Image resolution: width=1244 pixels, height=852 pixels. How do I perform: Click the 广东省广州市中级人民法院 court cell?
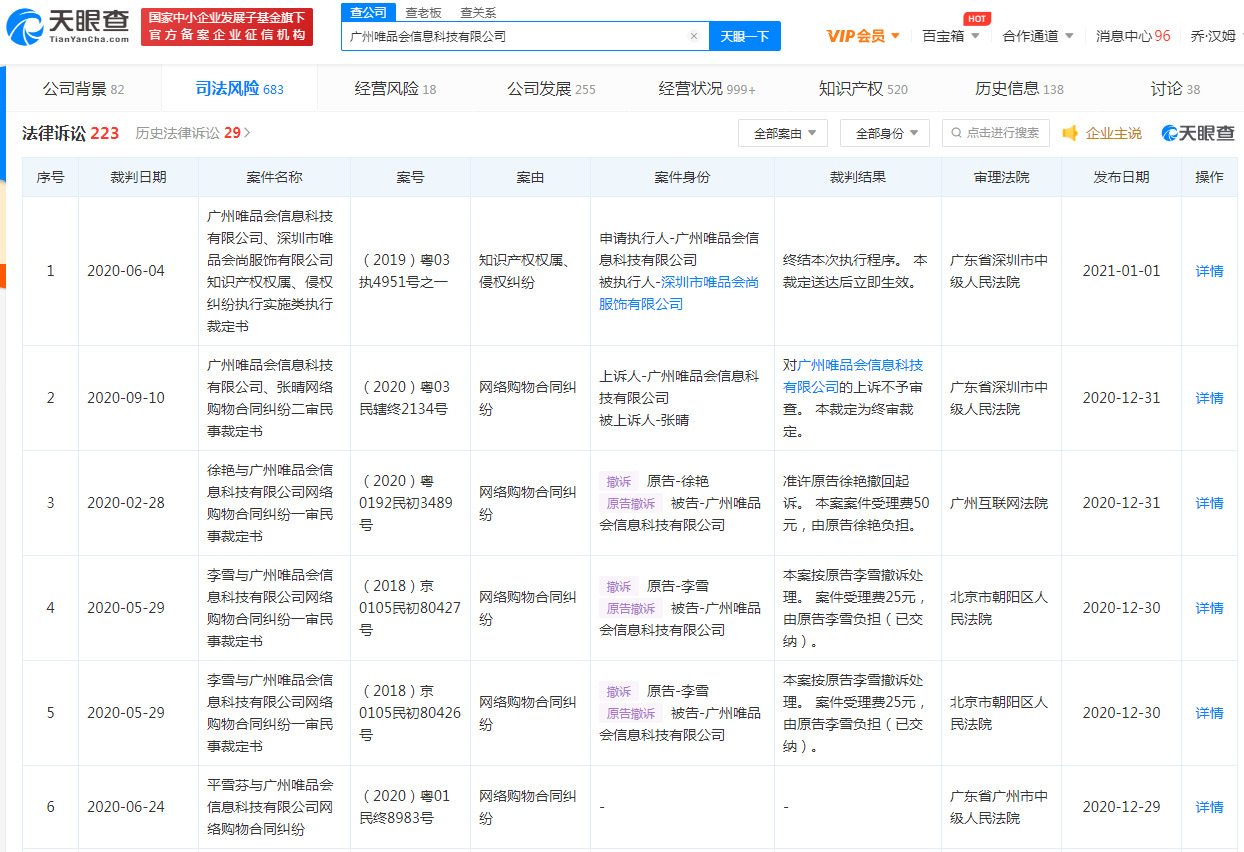click(x=999, y=807)
